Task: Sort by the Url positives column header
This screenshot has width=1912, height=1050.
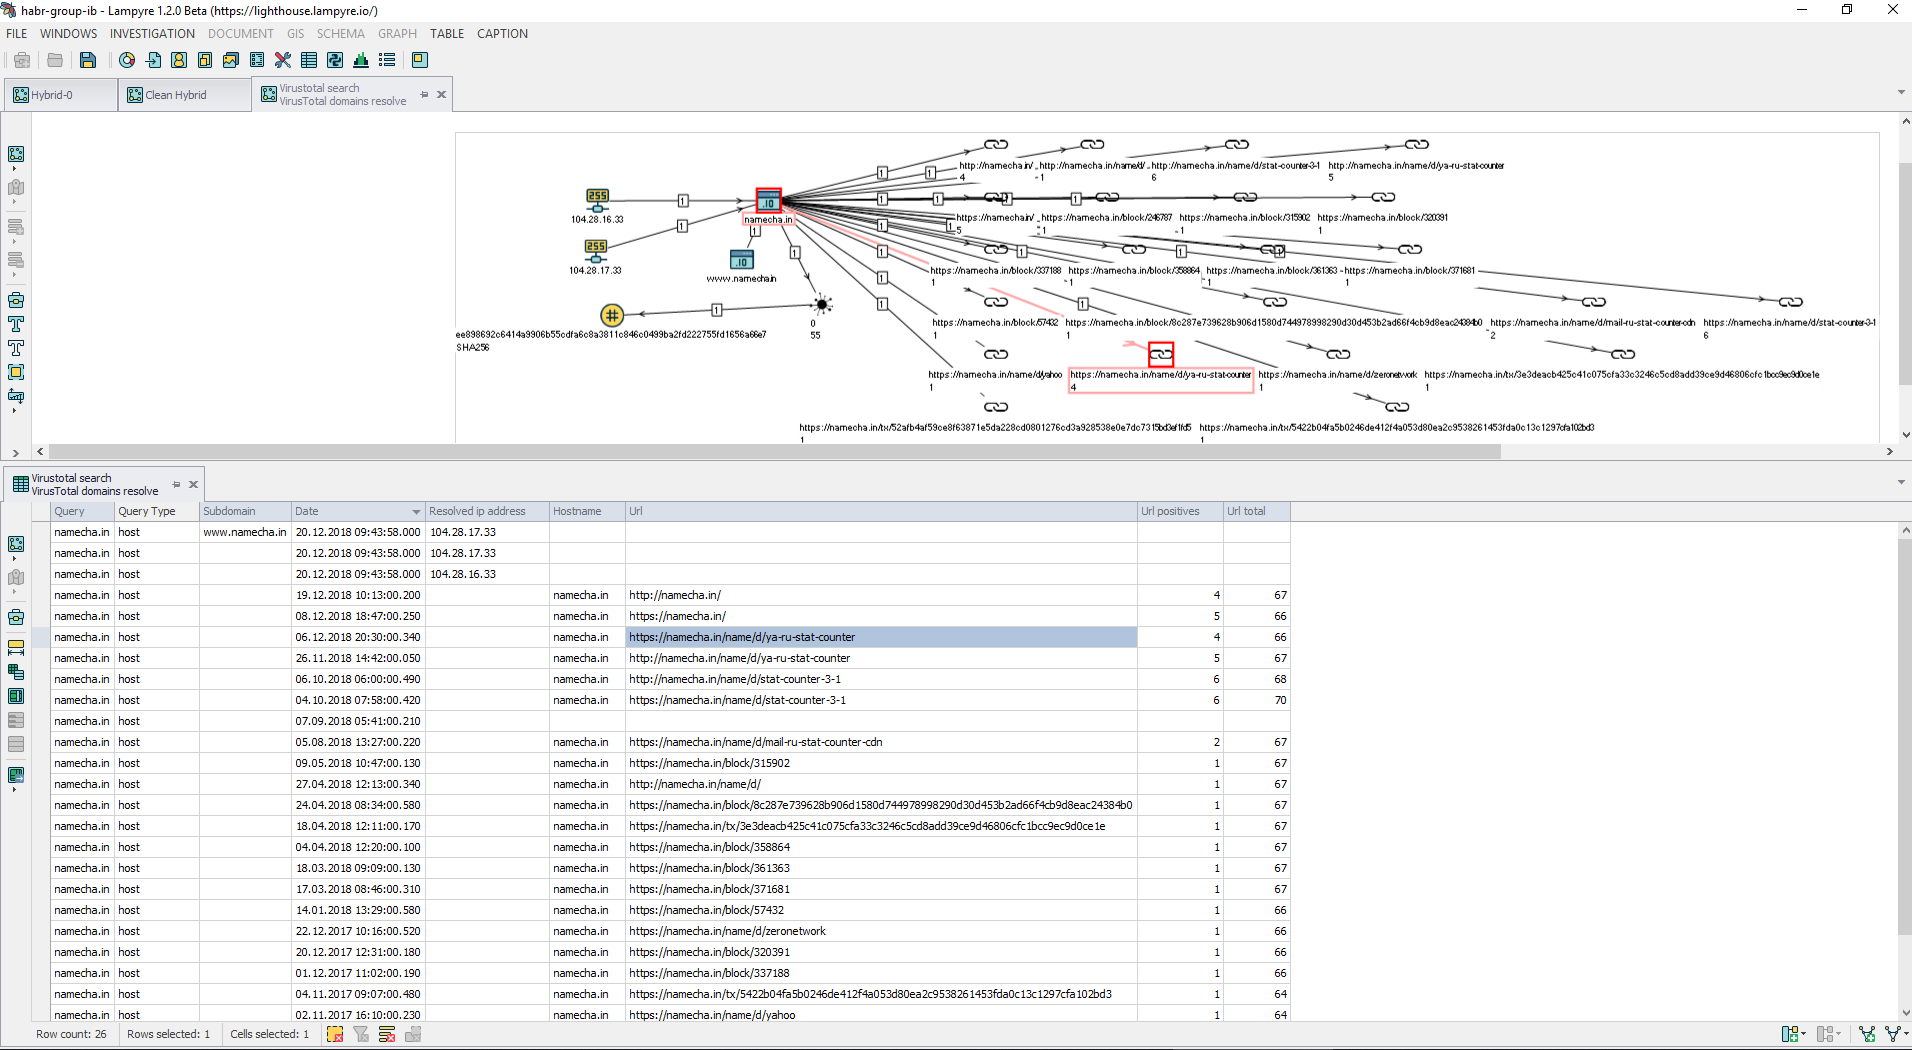Action: point(1180,511)
